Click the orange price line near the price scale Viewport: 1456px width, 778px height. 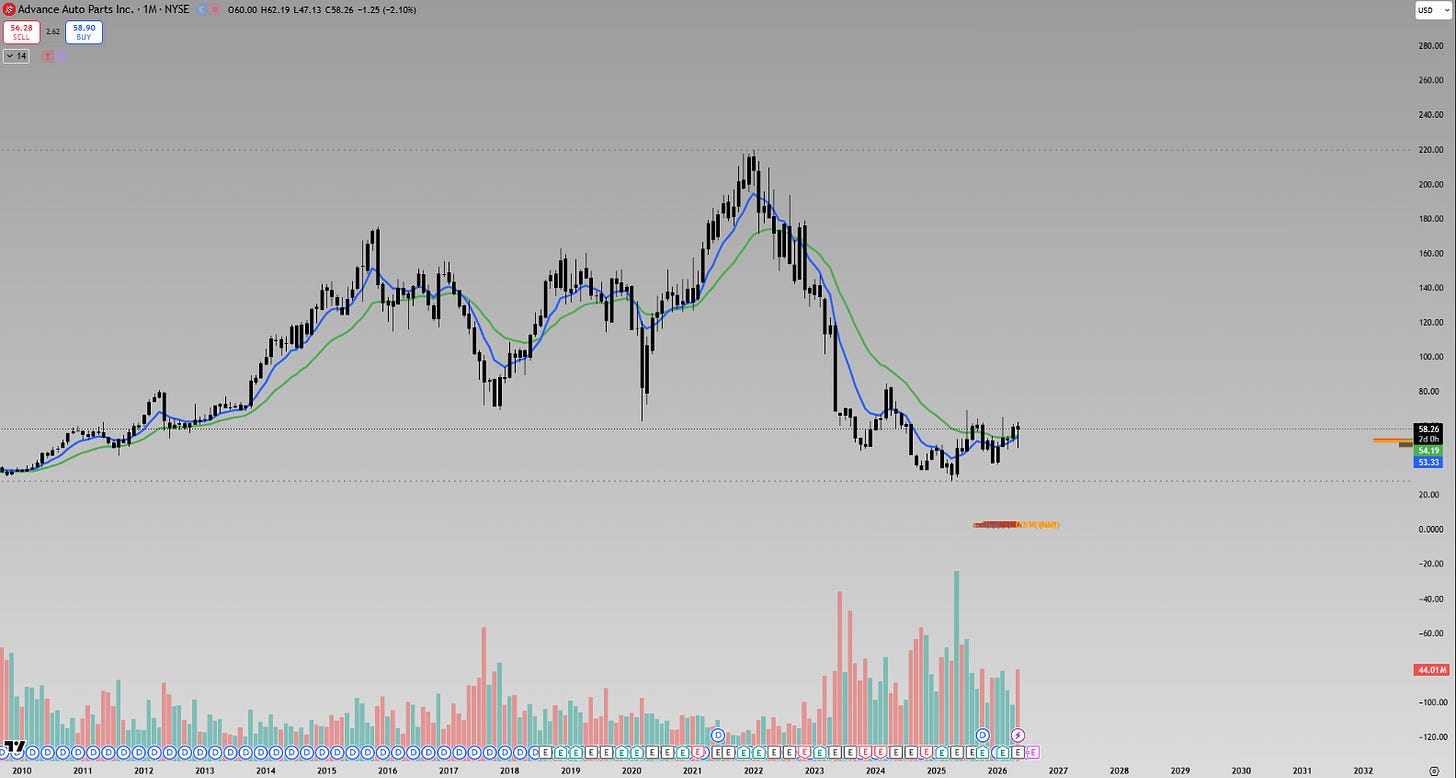(x=1392, y=440)
